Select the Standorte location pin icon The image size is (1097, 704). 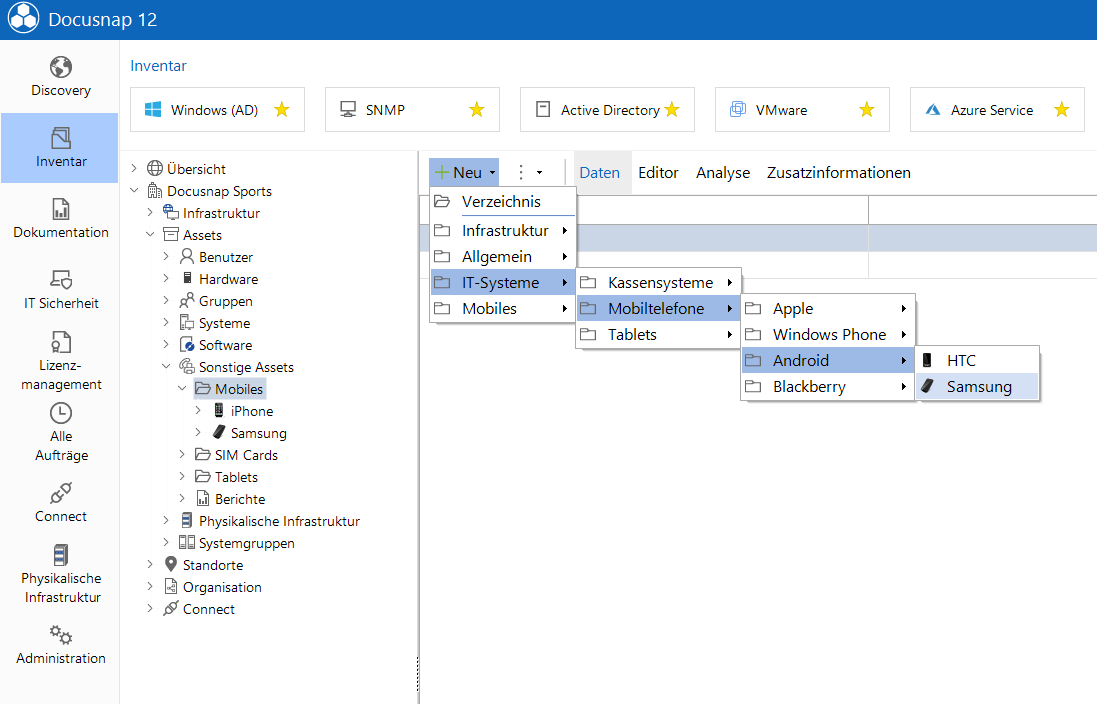click(171, 564)
